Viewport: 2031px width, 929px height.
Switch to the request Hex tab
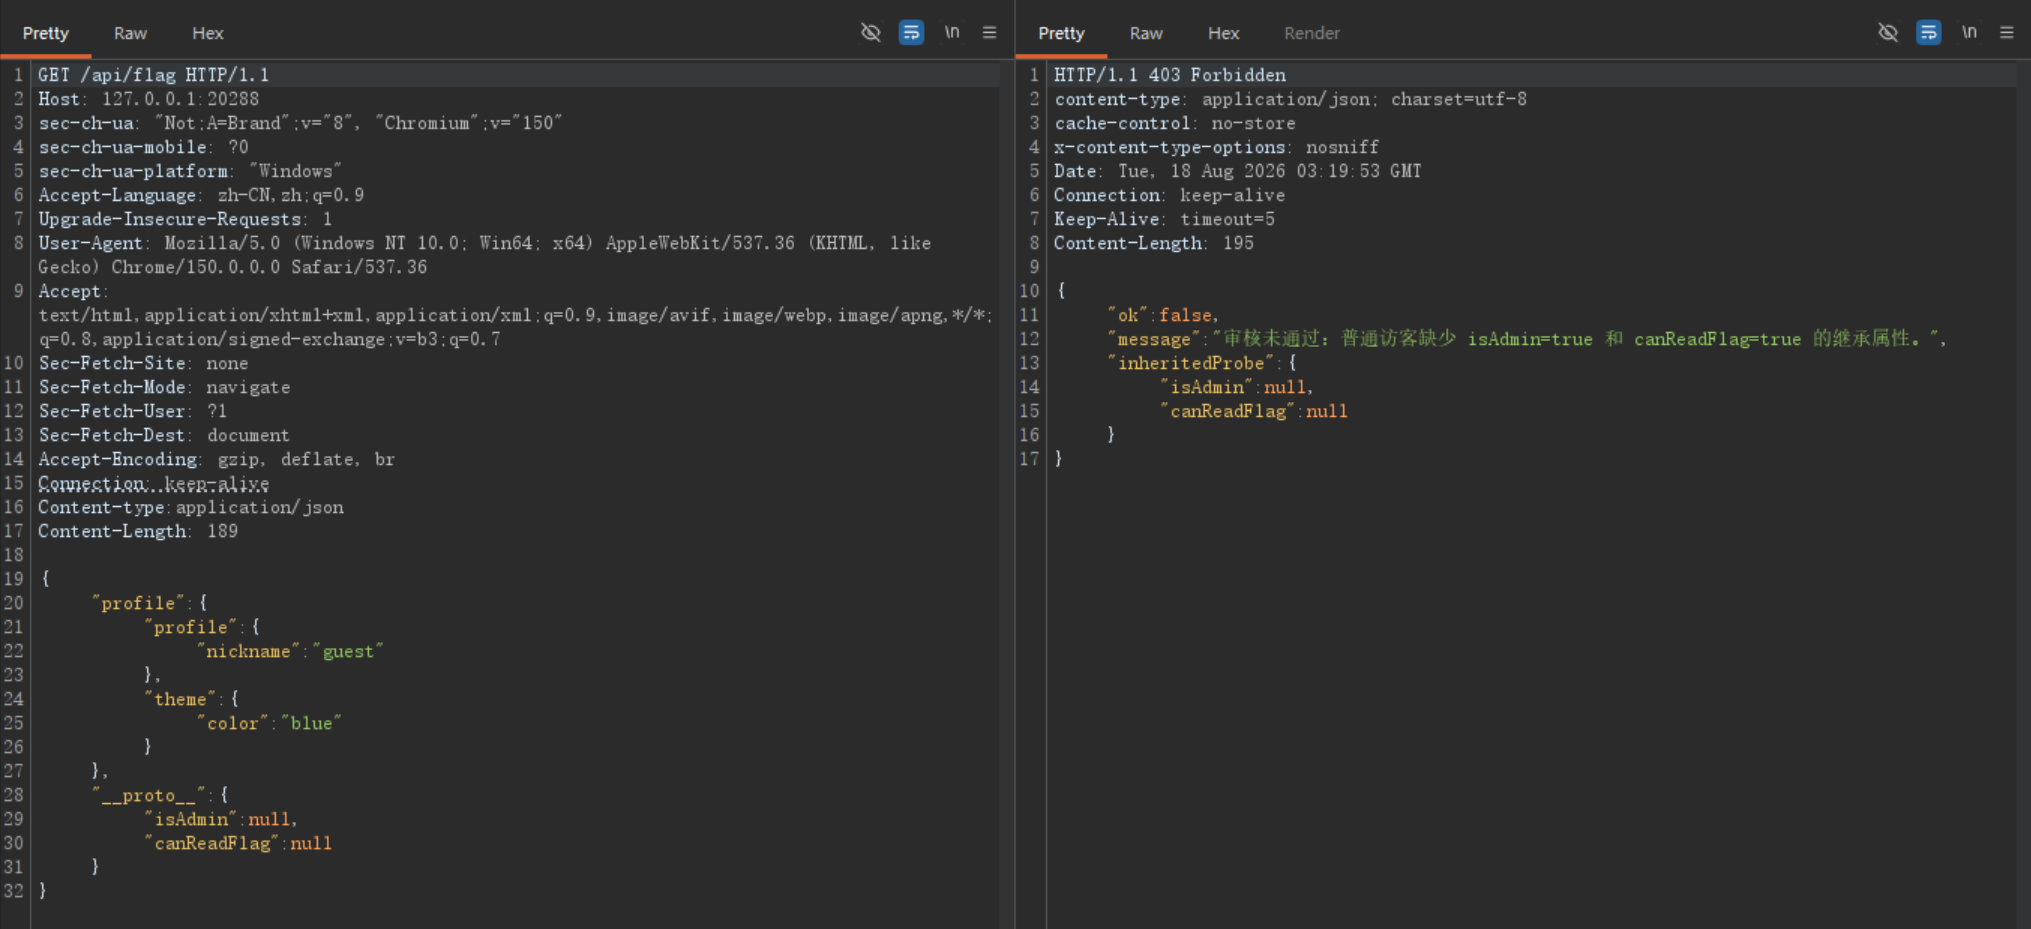[x=208, y=33]
